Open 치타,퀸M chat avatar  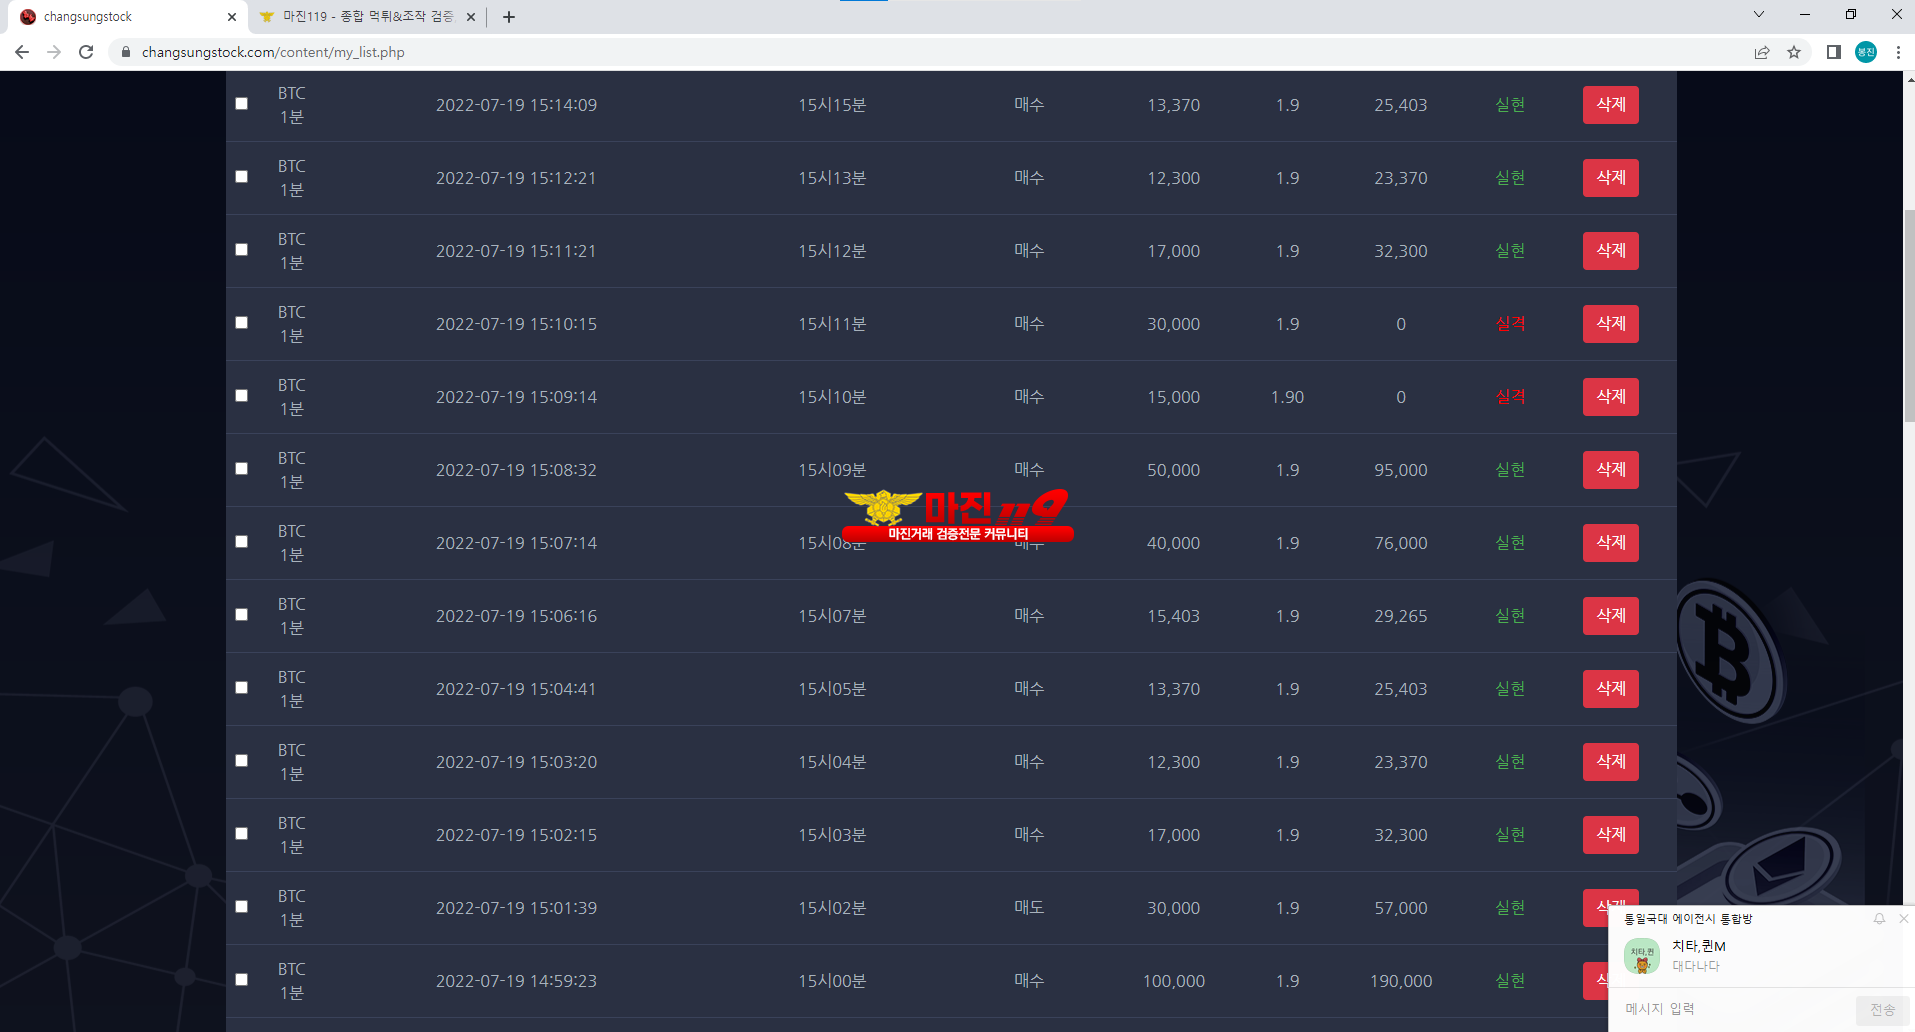coord(1642,956)
